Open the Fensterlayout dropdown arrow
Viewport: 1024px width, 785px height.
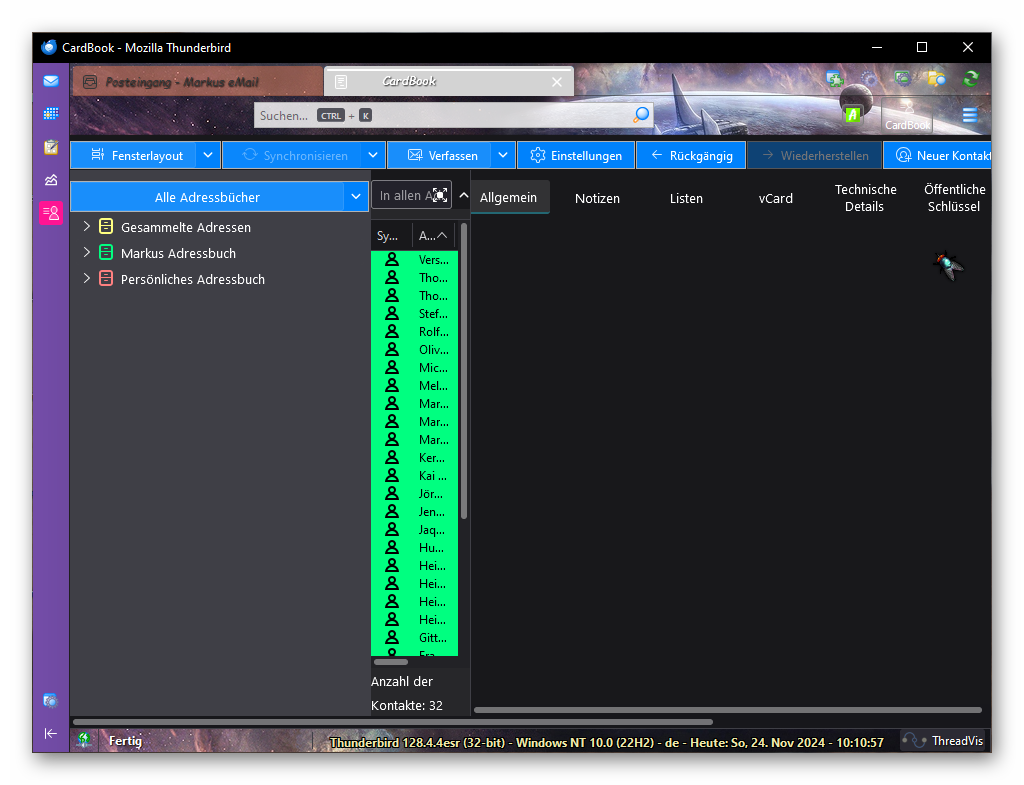(x=208, y=155)
